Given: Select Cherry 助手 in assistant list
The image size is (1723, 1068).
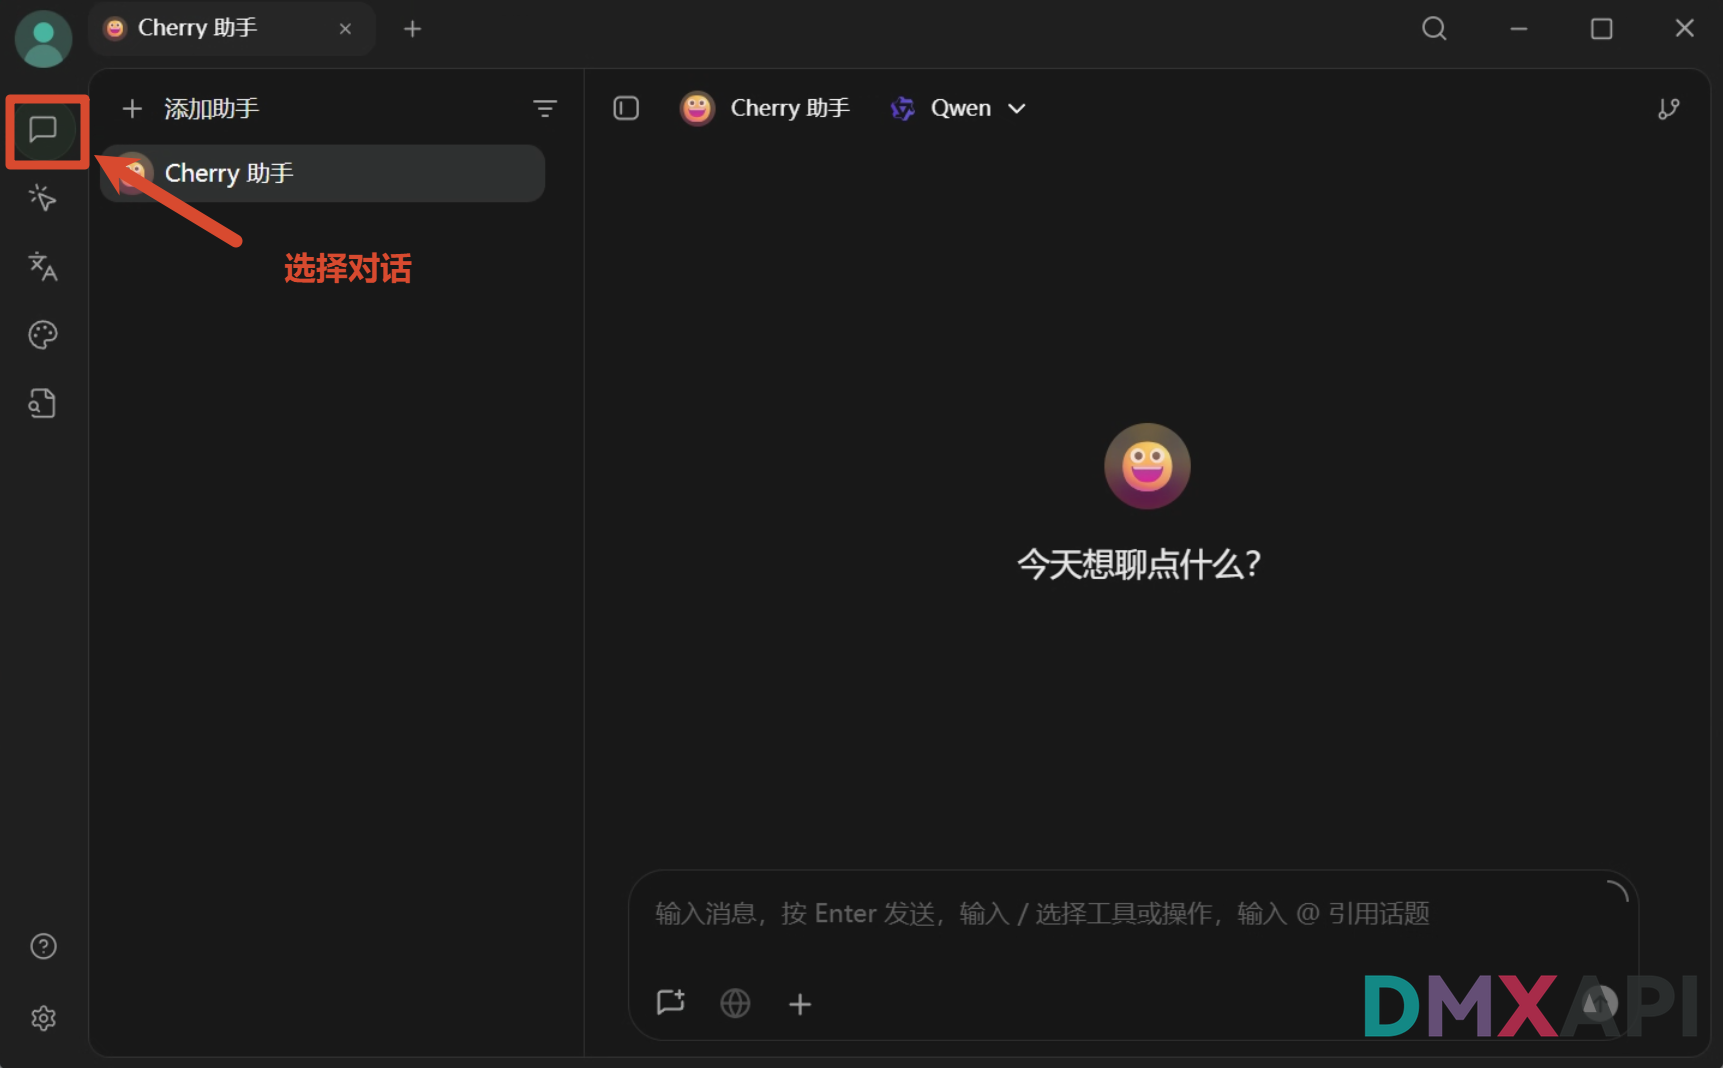Looking at the screenshot, I should [322, 173].
